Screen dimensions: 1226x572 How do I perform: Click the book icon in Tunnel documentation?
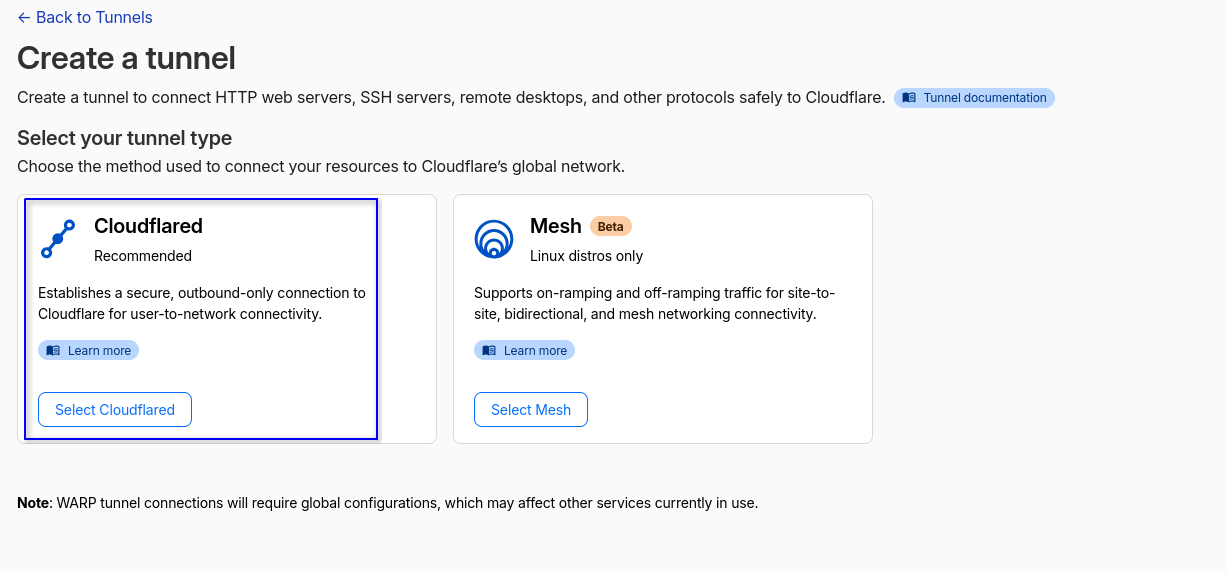(909, 98)
